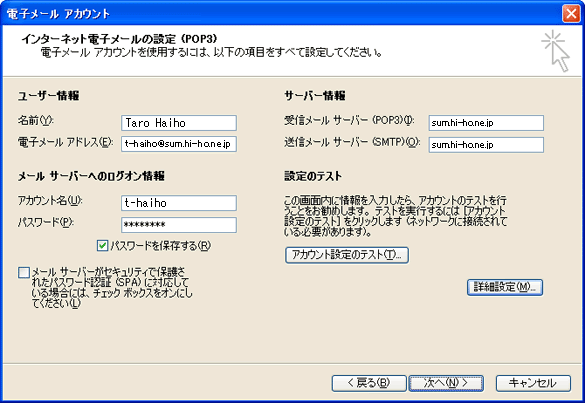Click the キャンセル button
This screenshot has height=403, width=585.
(x=533, y=383)
